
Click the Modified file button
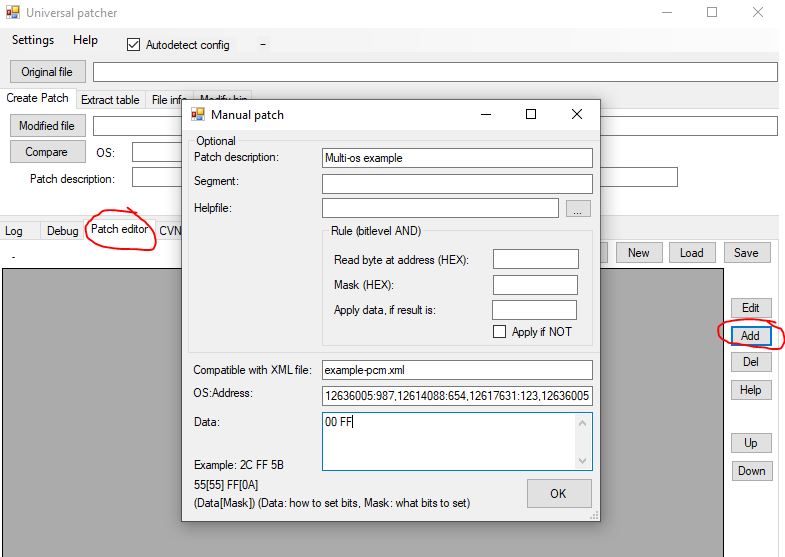pyautogui.click(x=48, y=126)
